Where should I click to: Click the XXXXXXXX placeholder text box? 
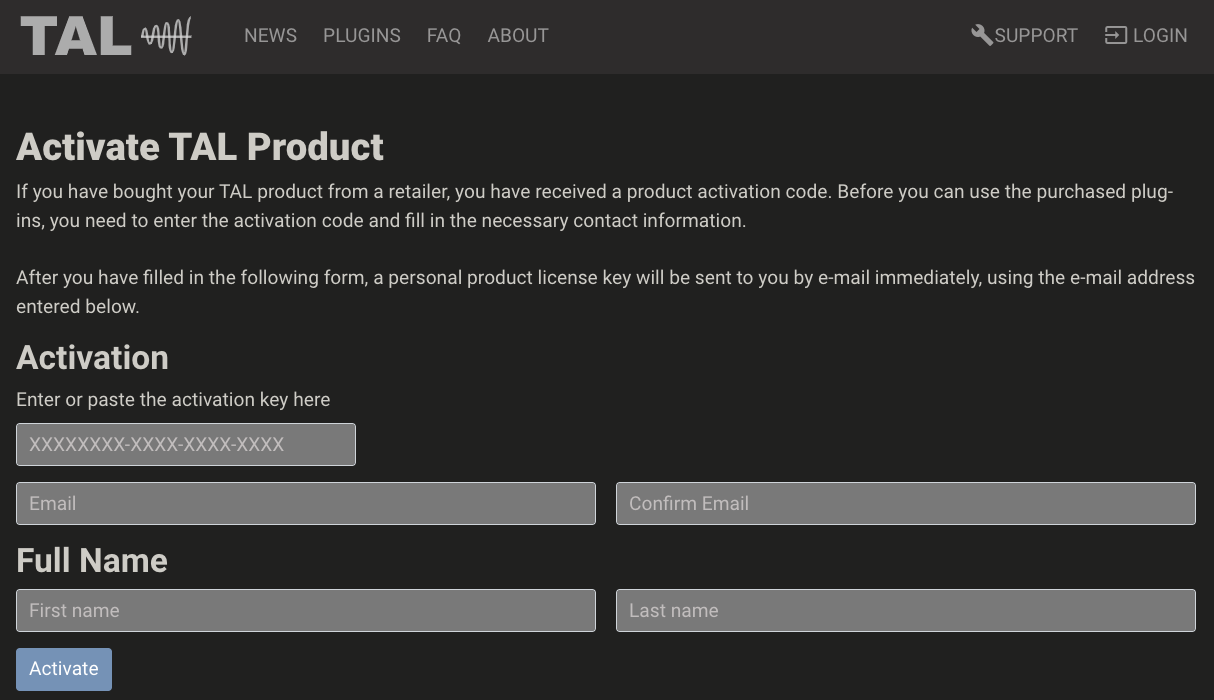[x=186, y=444]
